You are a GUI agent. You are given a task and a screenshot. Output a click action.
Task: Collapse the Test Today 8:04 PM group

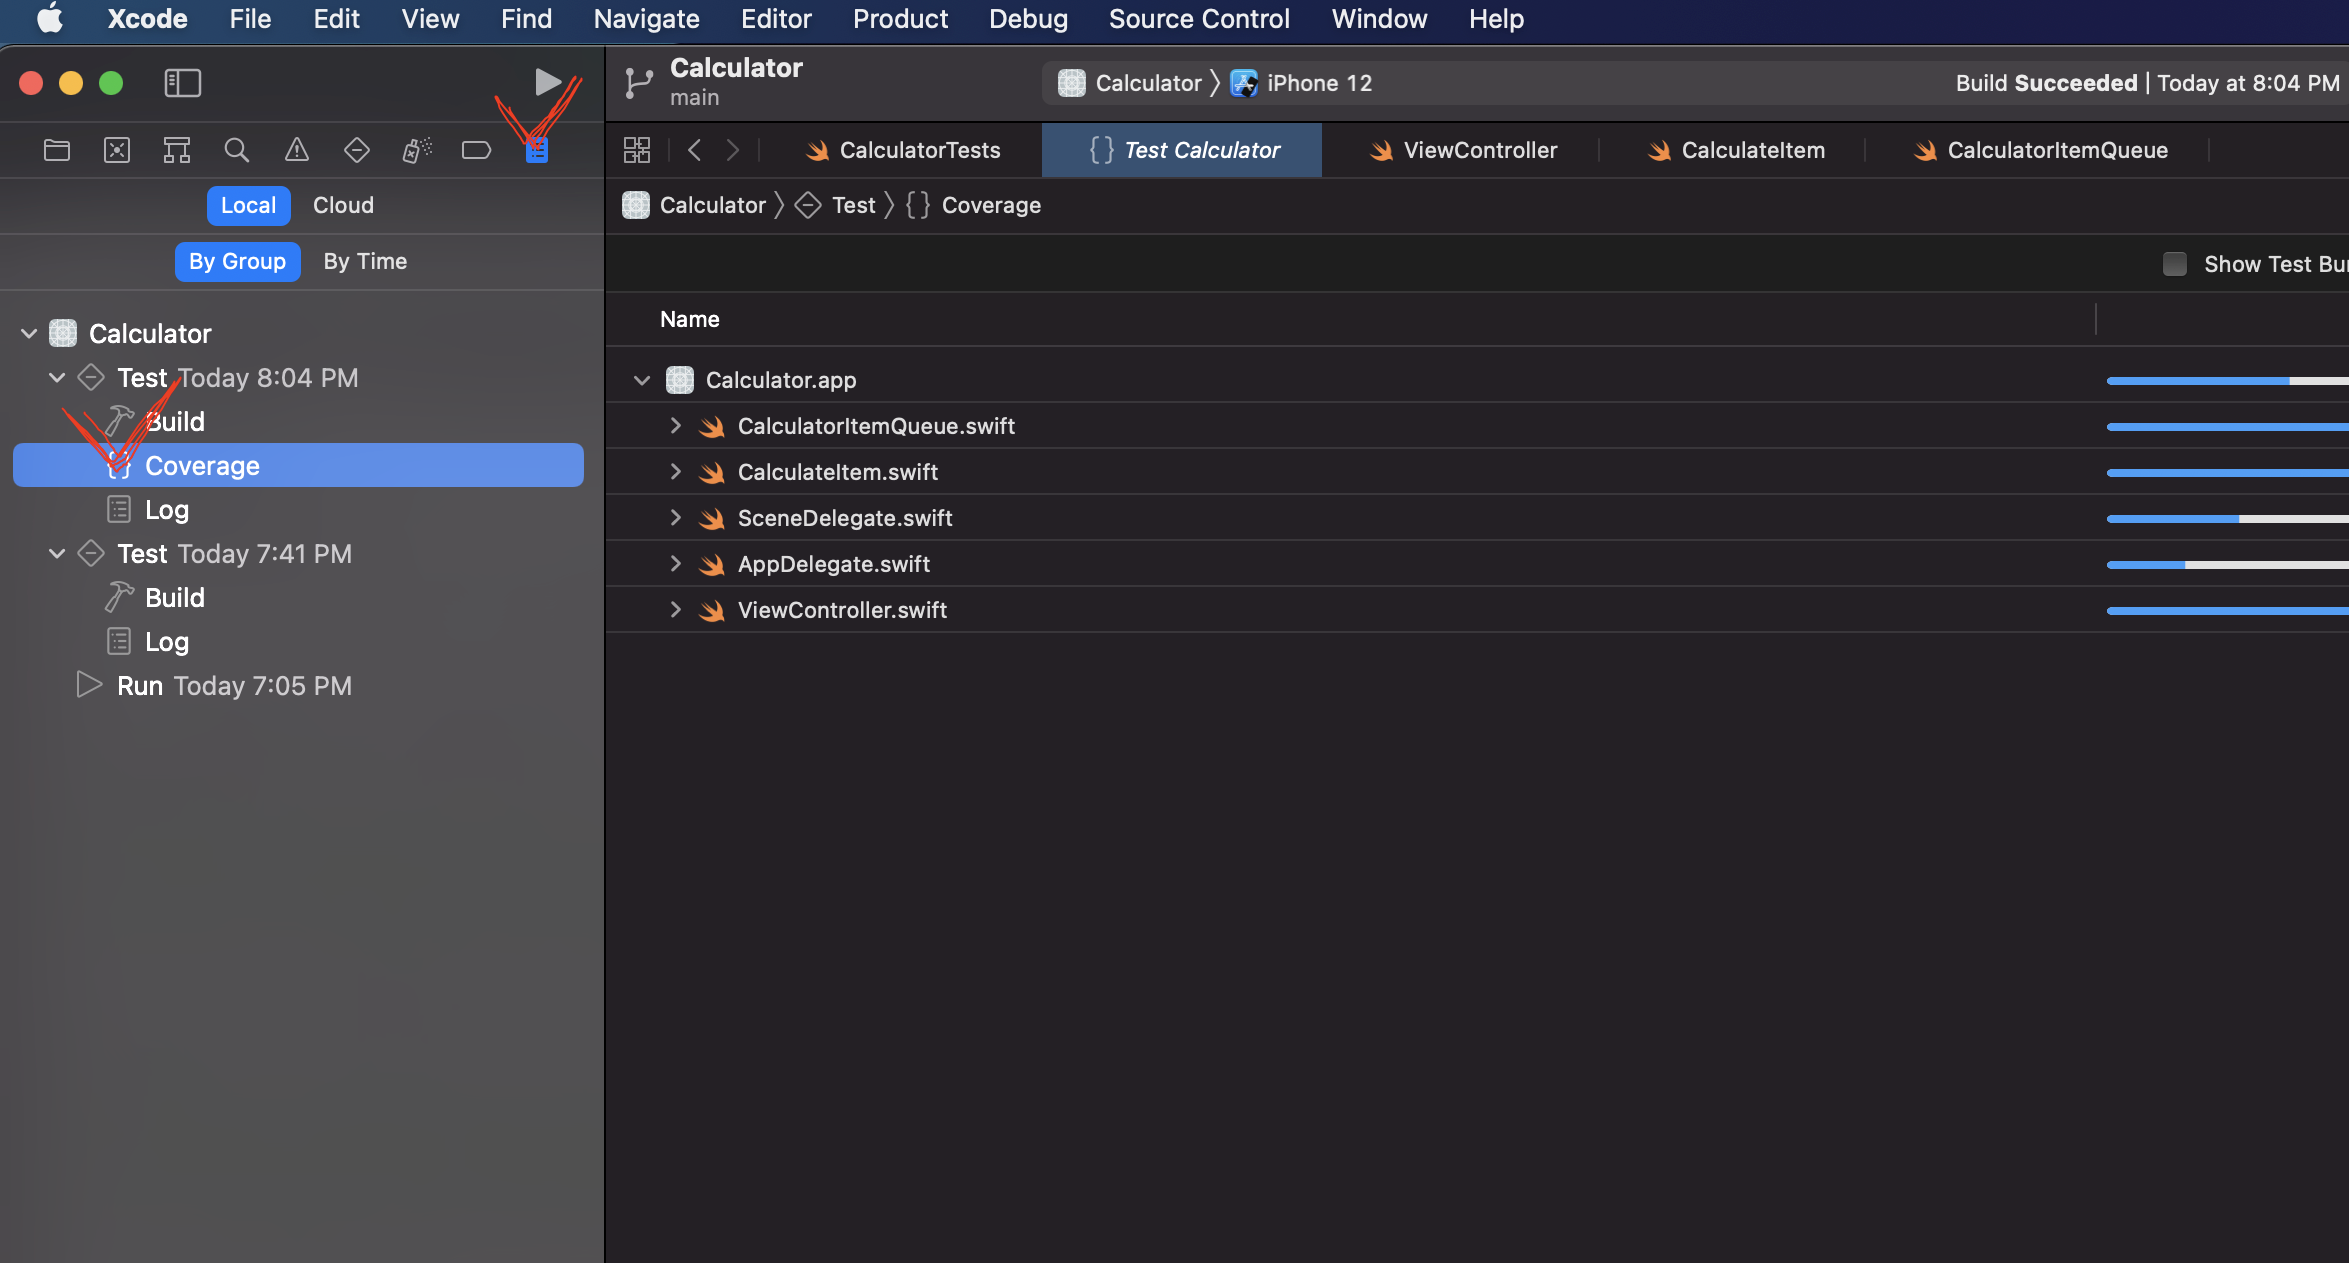click(57, 377)
